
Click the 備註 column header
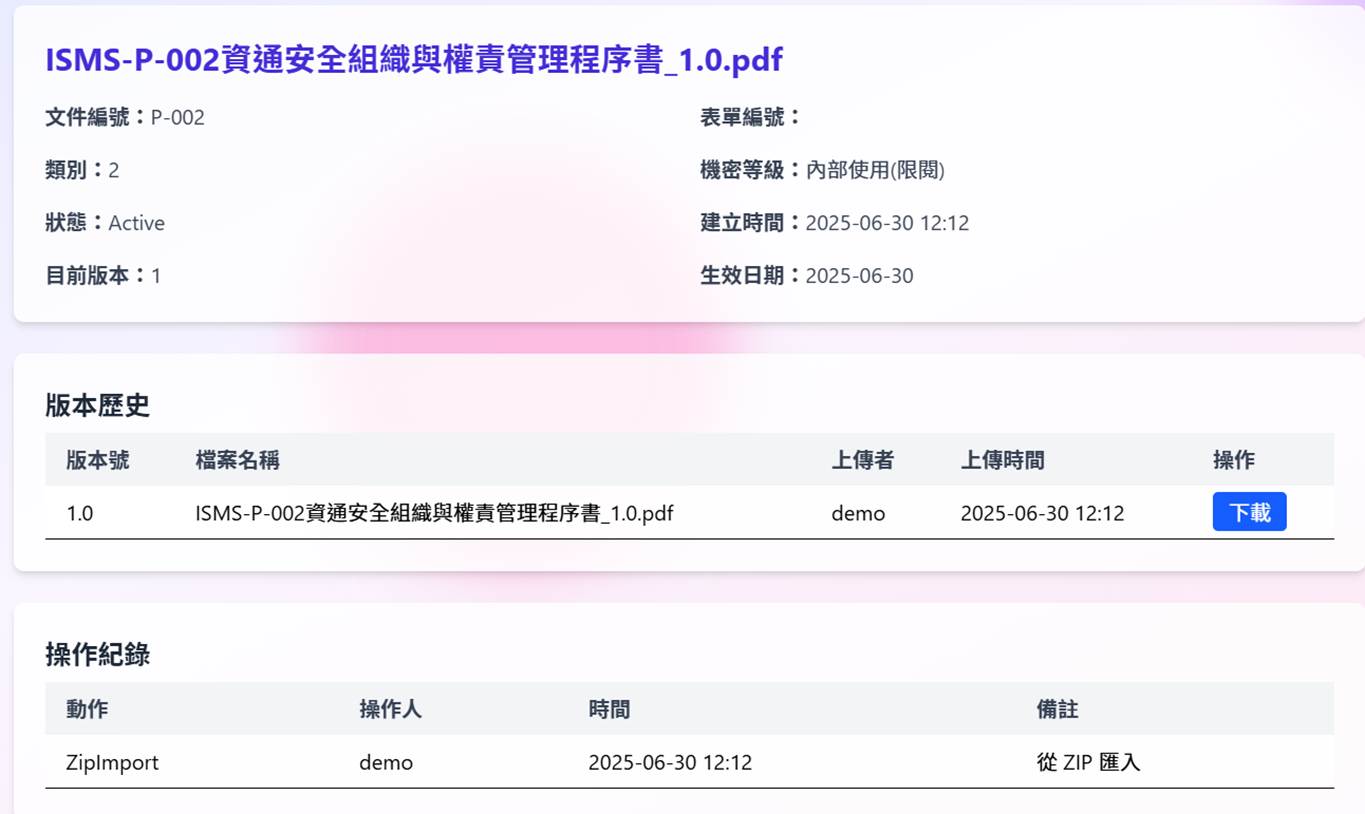1057,710
